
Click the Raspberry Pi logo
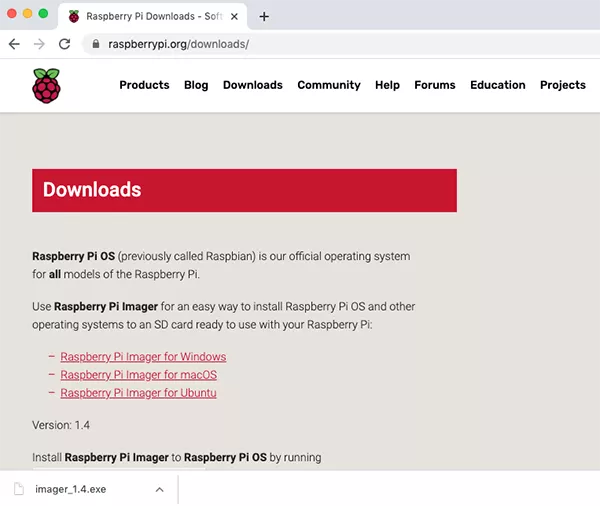point(46,86)
